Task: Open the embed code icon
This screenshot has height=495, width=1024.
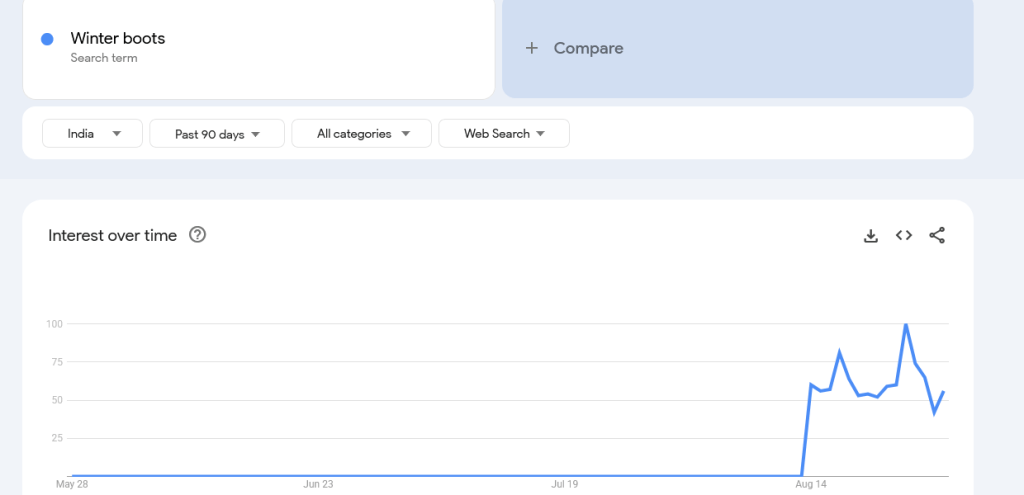Action: [x=904, y=236]
